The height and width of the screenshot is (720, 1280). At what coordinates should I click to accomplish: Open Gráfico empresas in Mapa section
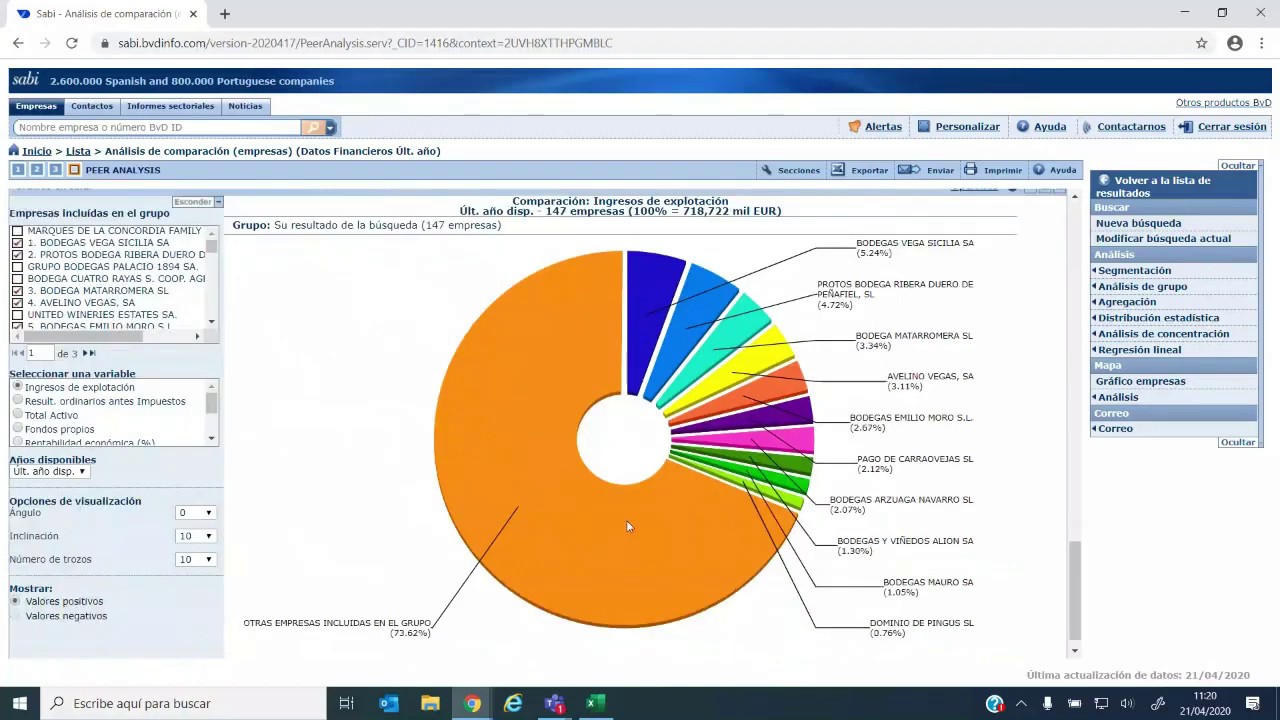1140,381
